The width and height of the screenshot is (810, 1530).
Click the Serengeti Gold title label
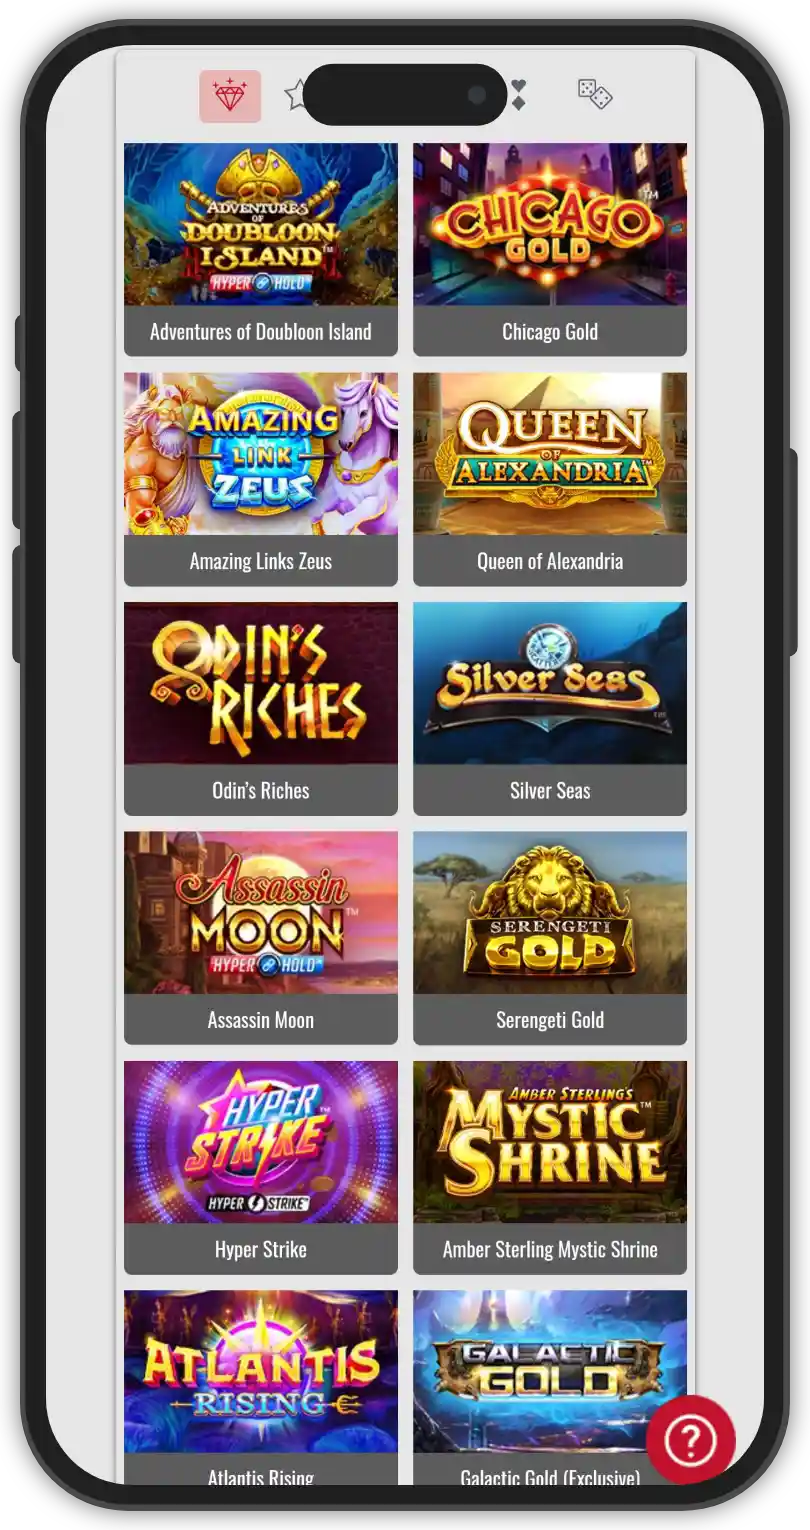coord(550,1020)
